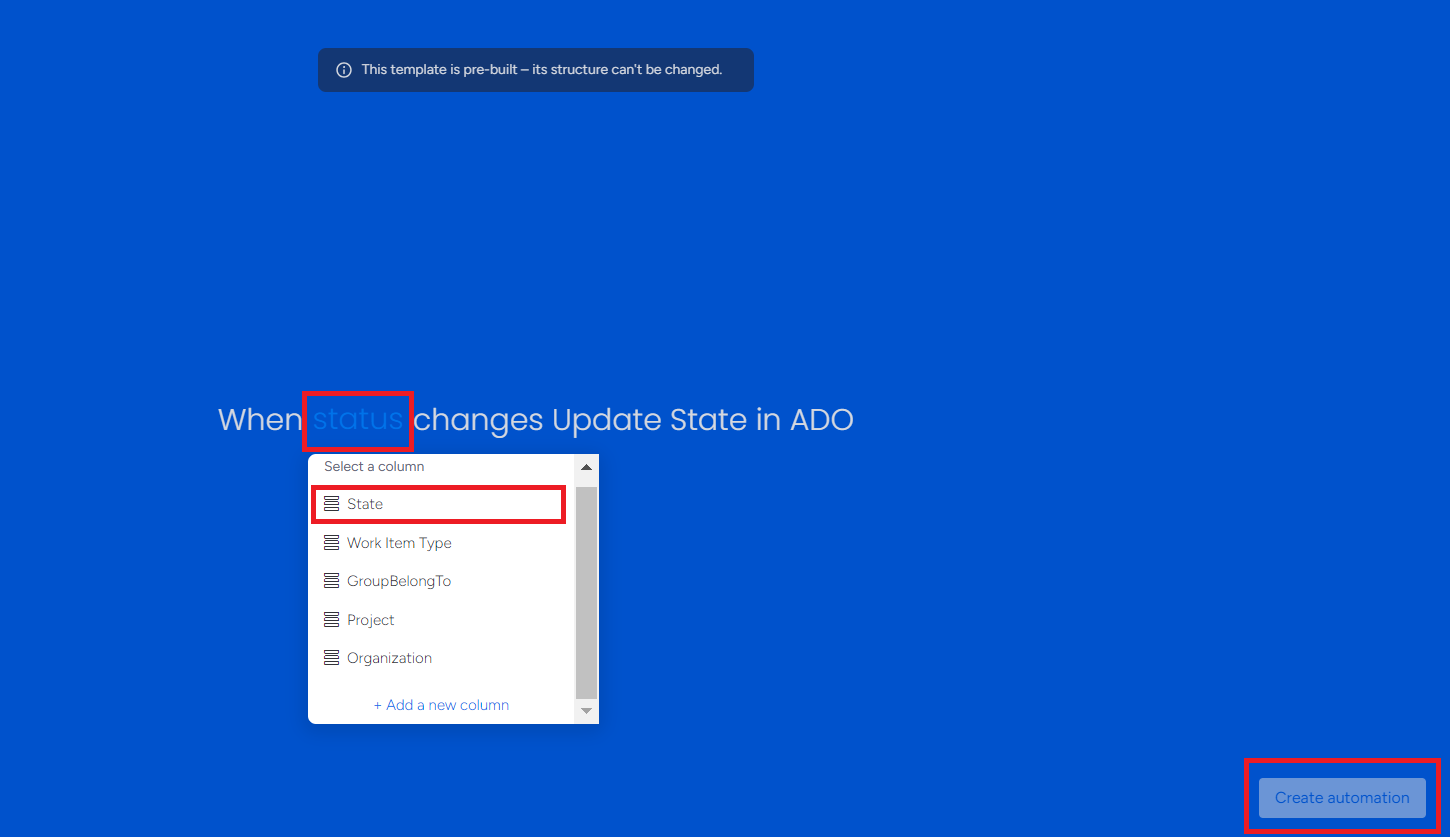Image resolution: width=1450 pixels, height=837 pixels.
Task: Click the column list scrollbar thumb
Action: 587,591
